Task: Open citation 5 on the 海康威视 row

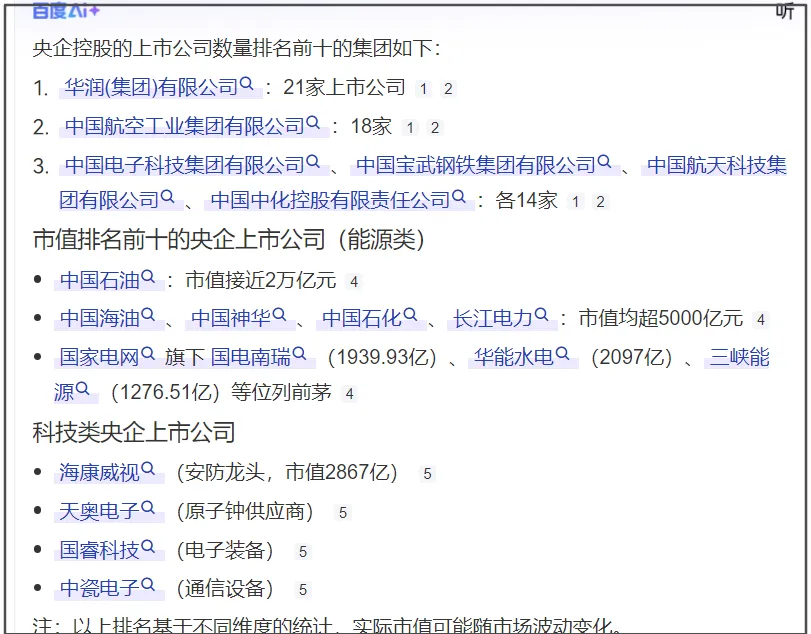Action: point(428,474)
